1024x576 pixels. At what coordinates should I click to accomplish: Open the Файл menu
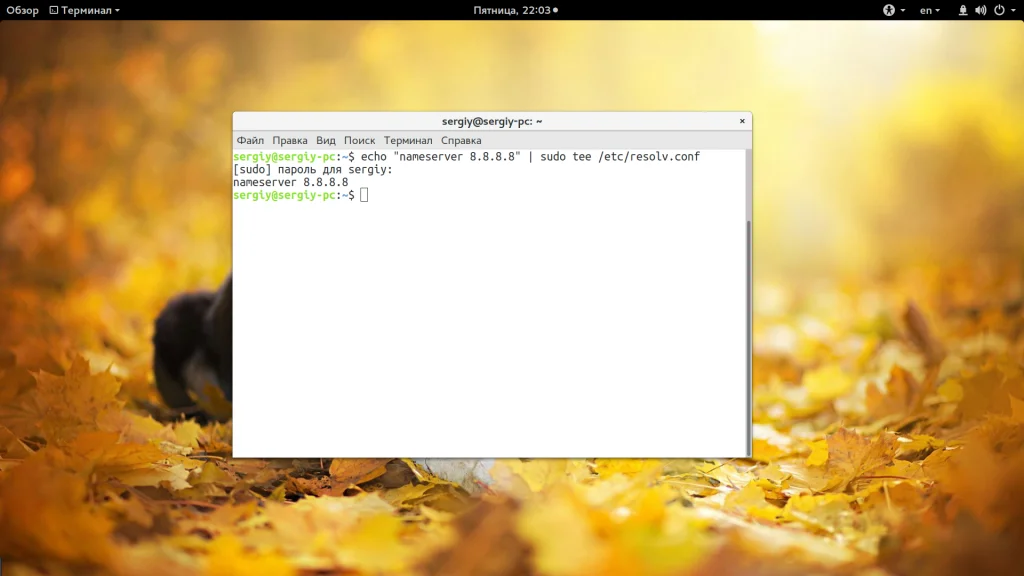click(250, 141)
